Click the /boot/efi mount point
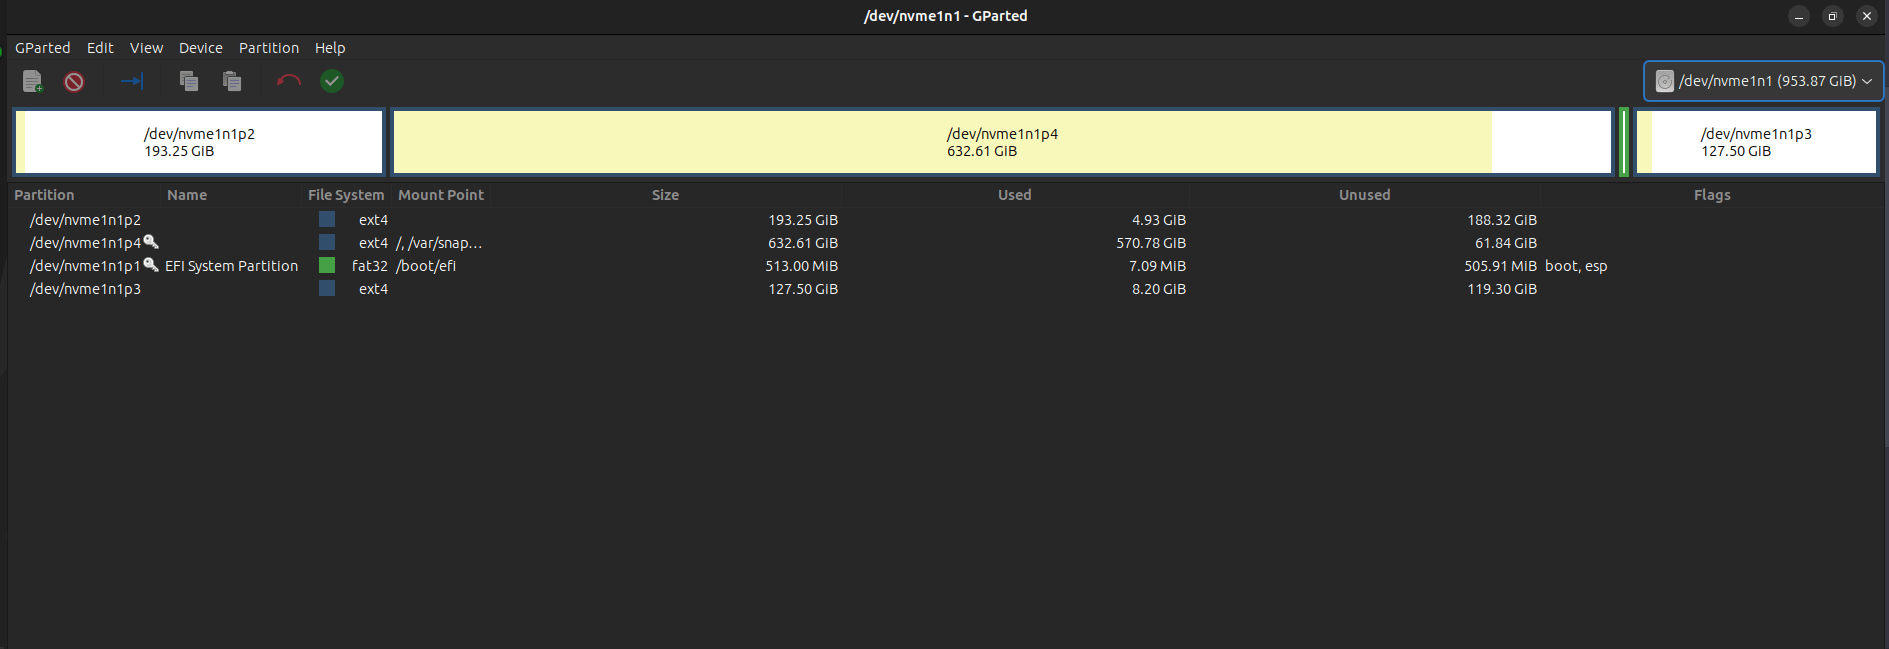This screenshot has height=649, width=1889. tap(426, 266)
